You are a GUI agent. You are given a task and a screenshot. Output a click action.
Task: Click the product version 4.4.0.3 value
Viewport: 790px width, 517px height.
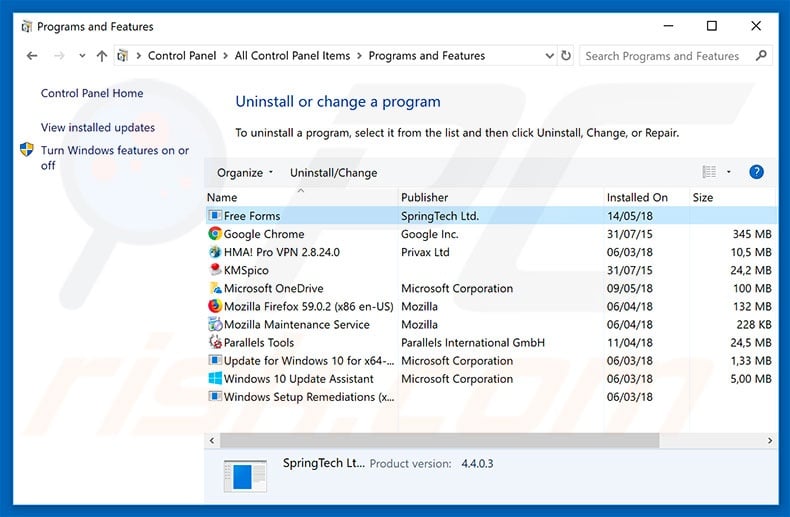(x=477, y=464)
